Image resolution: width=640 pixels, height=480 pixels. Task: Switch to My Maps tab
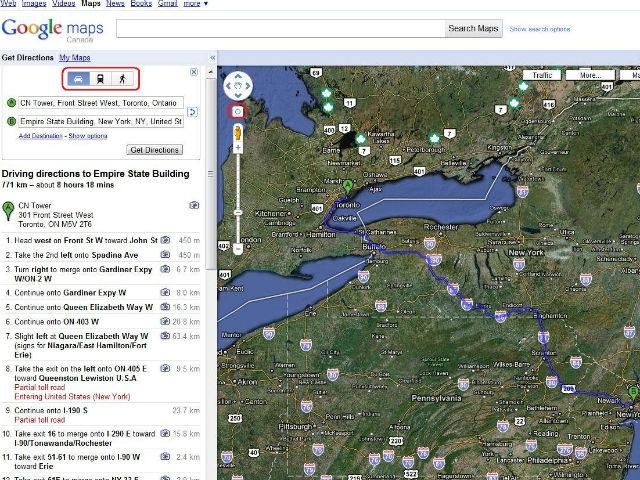tap(73, 59)
